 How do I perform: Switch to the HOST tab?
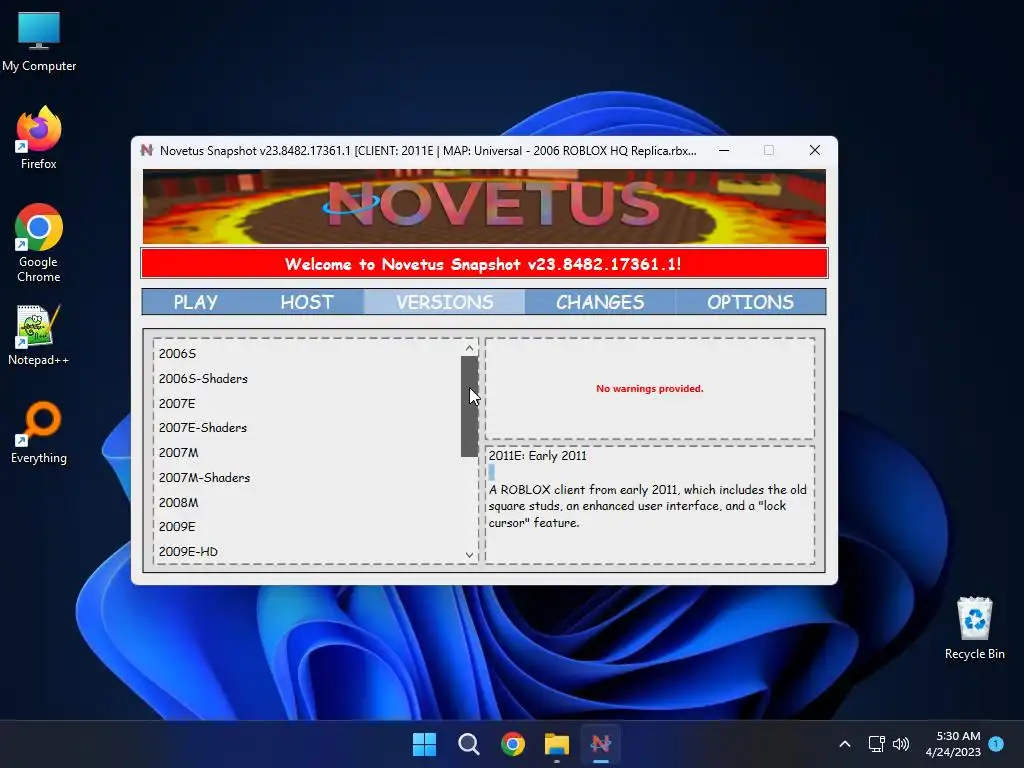pos(307,302)
